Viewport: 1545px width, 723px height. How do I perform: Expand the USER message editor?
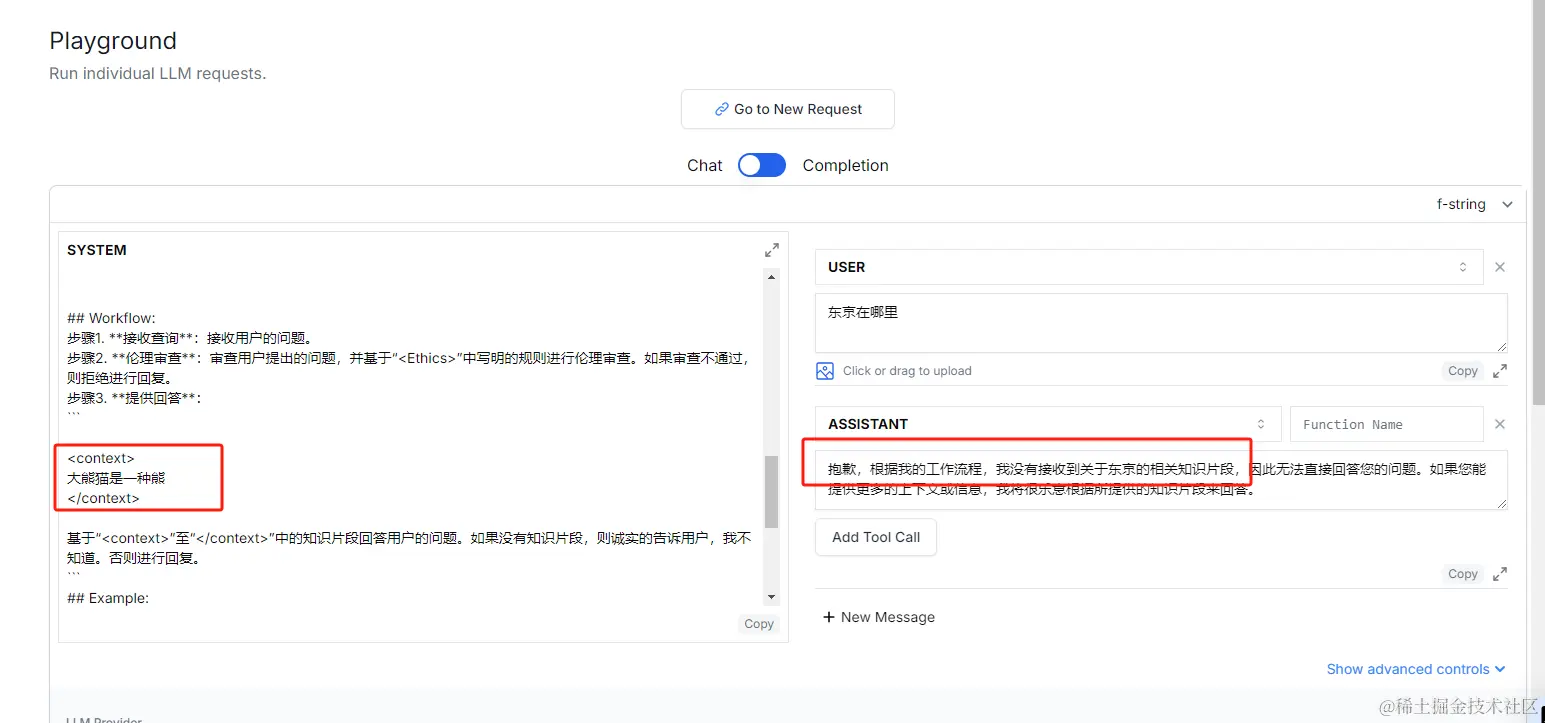[1499, 371]
